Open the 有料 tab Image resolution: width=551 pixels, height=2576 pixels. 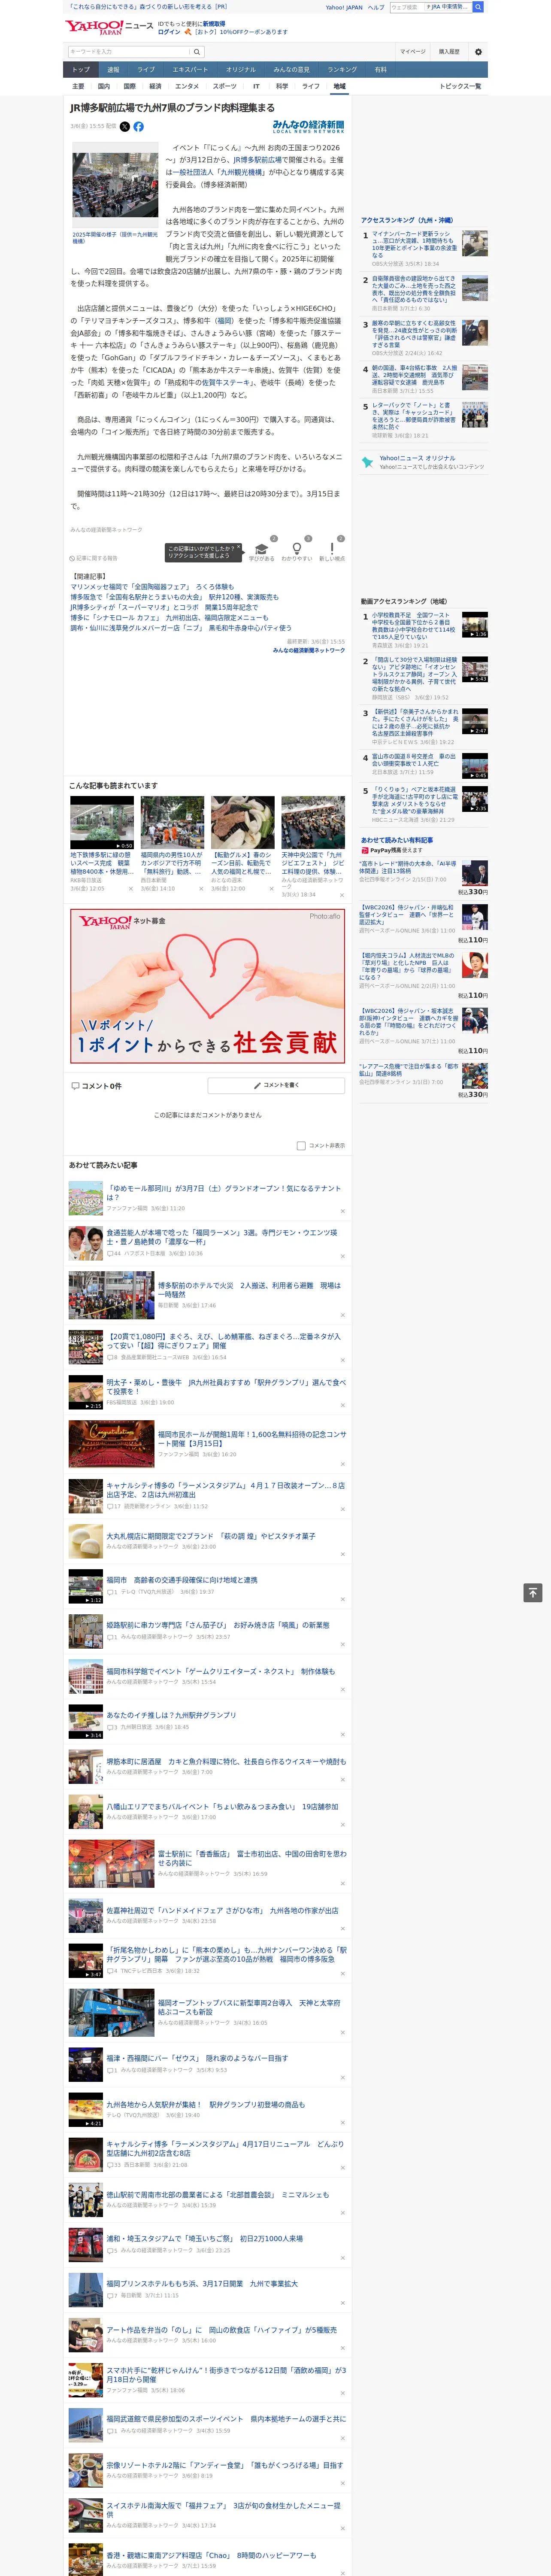(380, 70)
